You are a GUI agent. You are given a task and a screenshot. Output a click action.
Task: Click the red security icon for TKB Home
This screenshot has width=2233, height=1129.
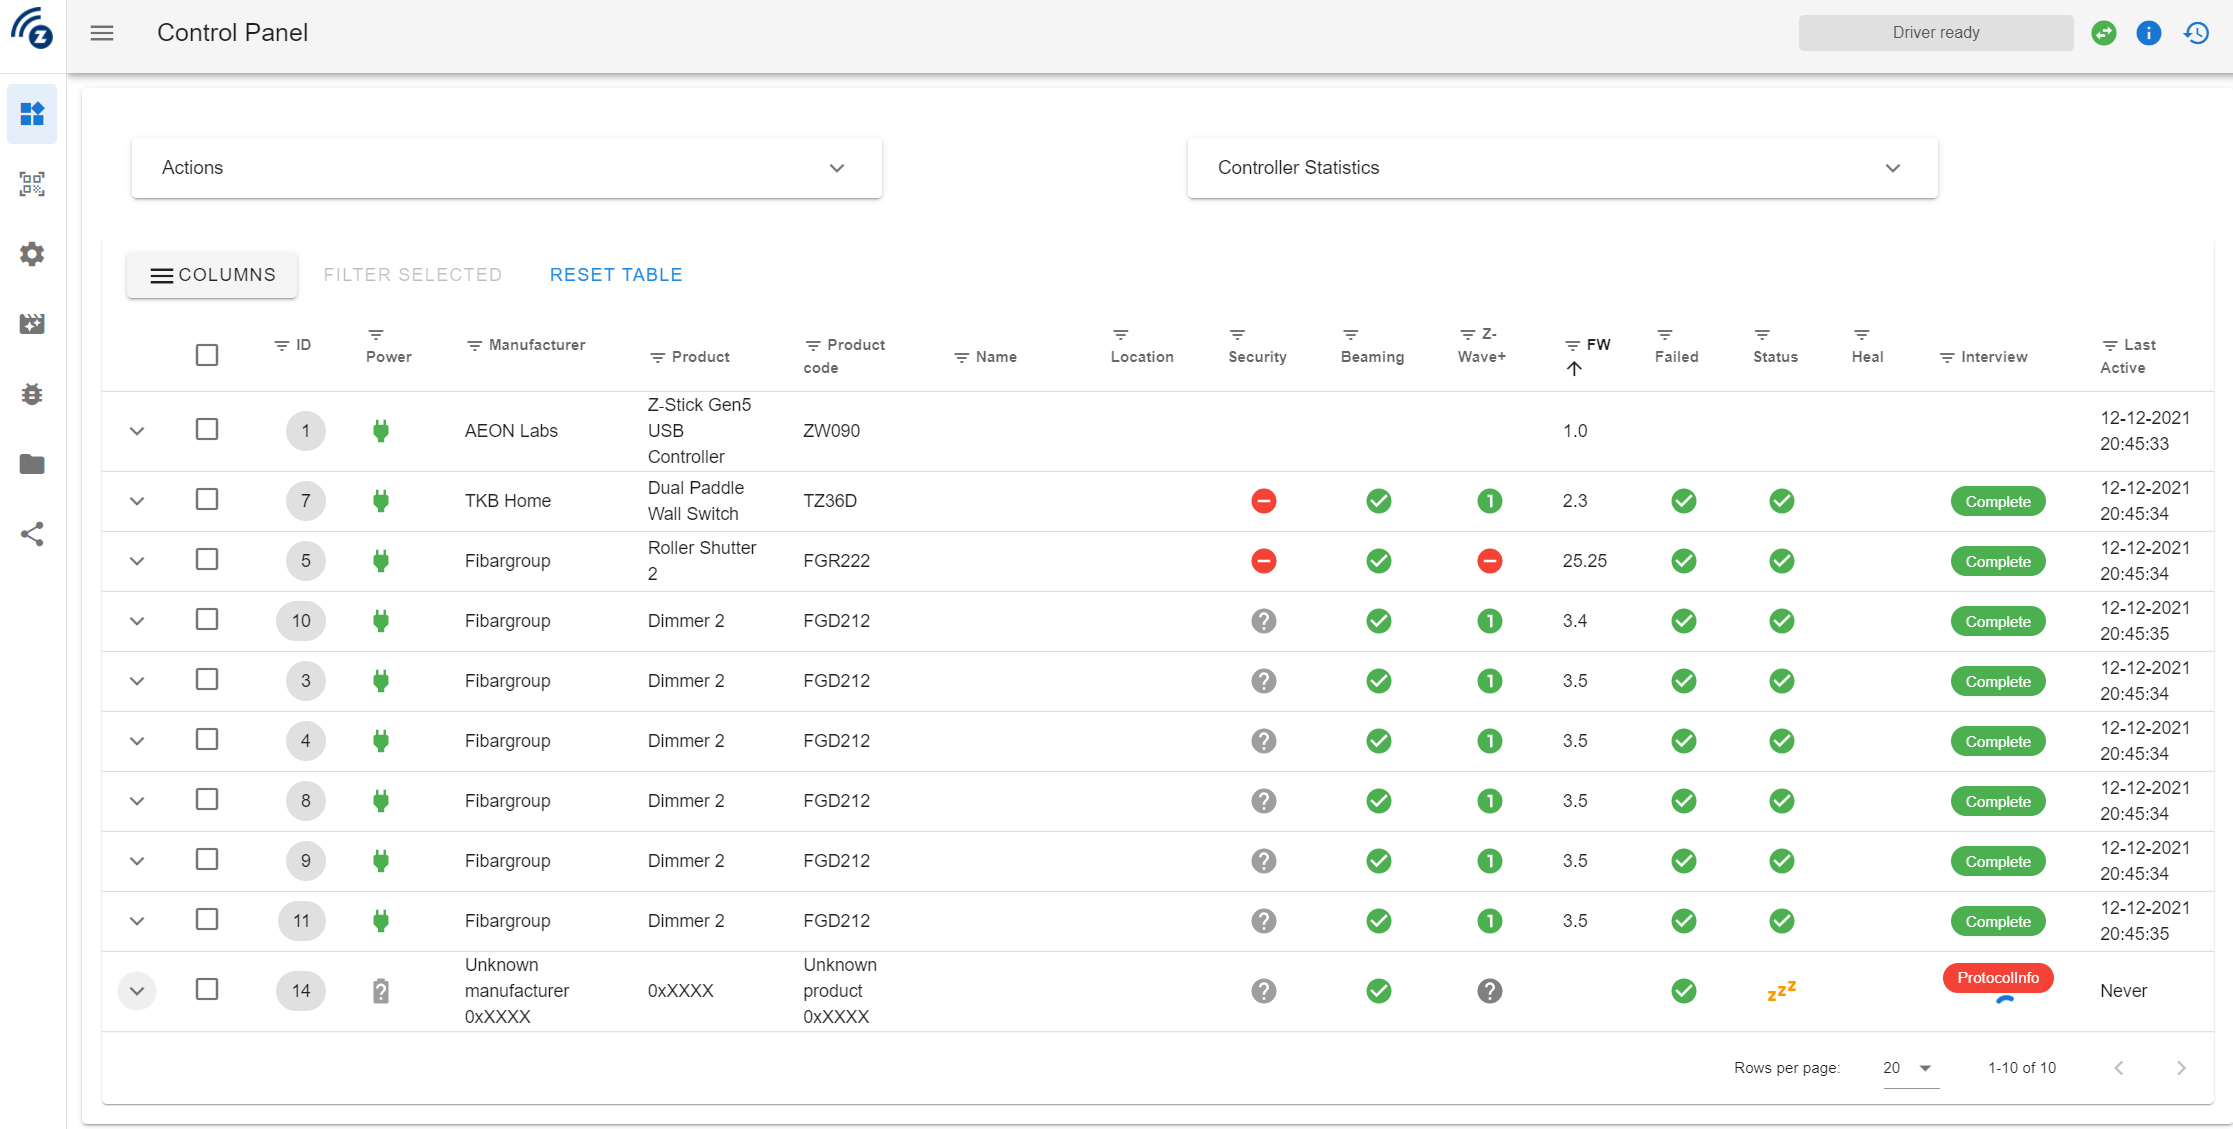coord(1263,501)
